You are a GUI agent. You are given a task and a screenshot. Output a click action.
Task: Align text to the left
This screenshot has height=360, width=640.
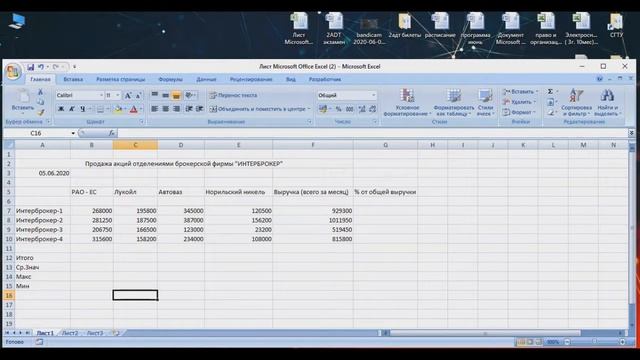tap(155, 109)
